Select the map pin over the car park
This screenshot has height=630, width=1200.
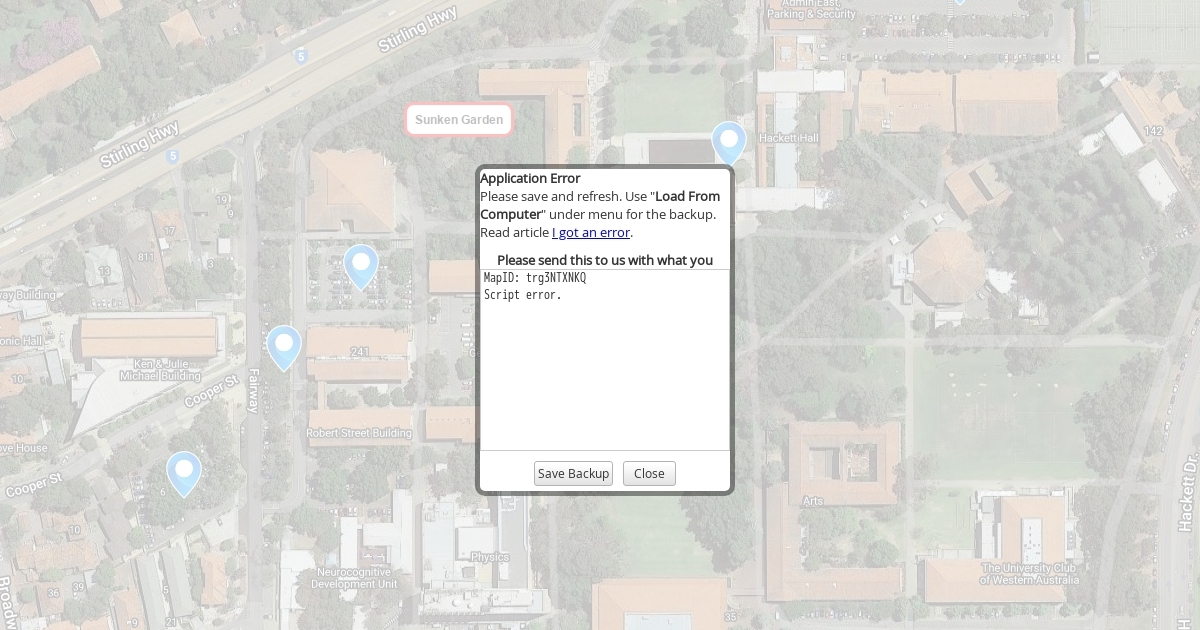[361, 265]
